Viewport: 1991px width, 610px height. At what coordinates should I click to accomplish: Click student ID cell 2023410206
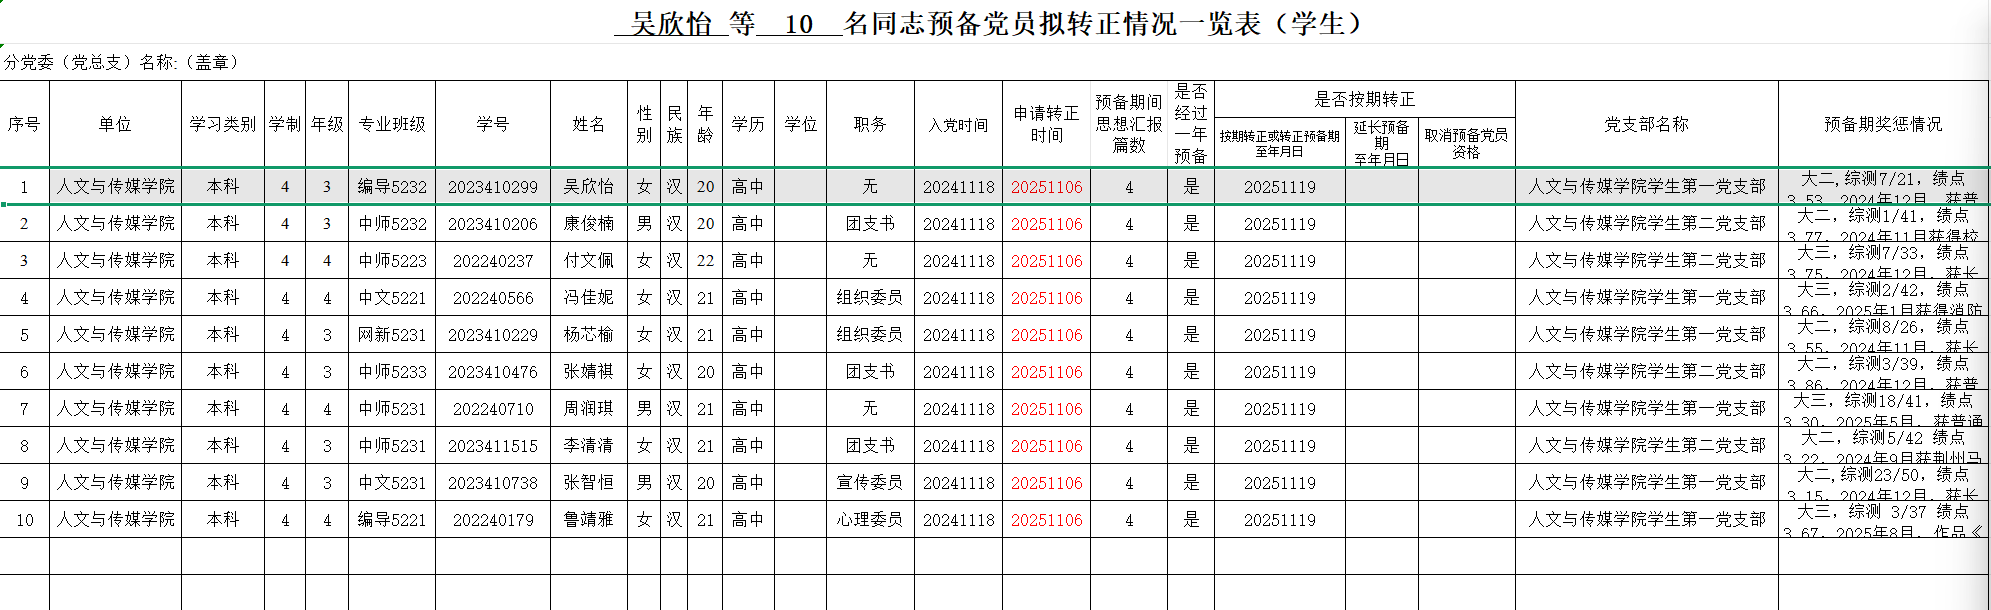(x=492, y=224)
